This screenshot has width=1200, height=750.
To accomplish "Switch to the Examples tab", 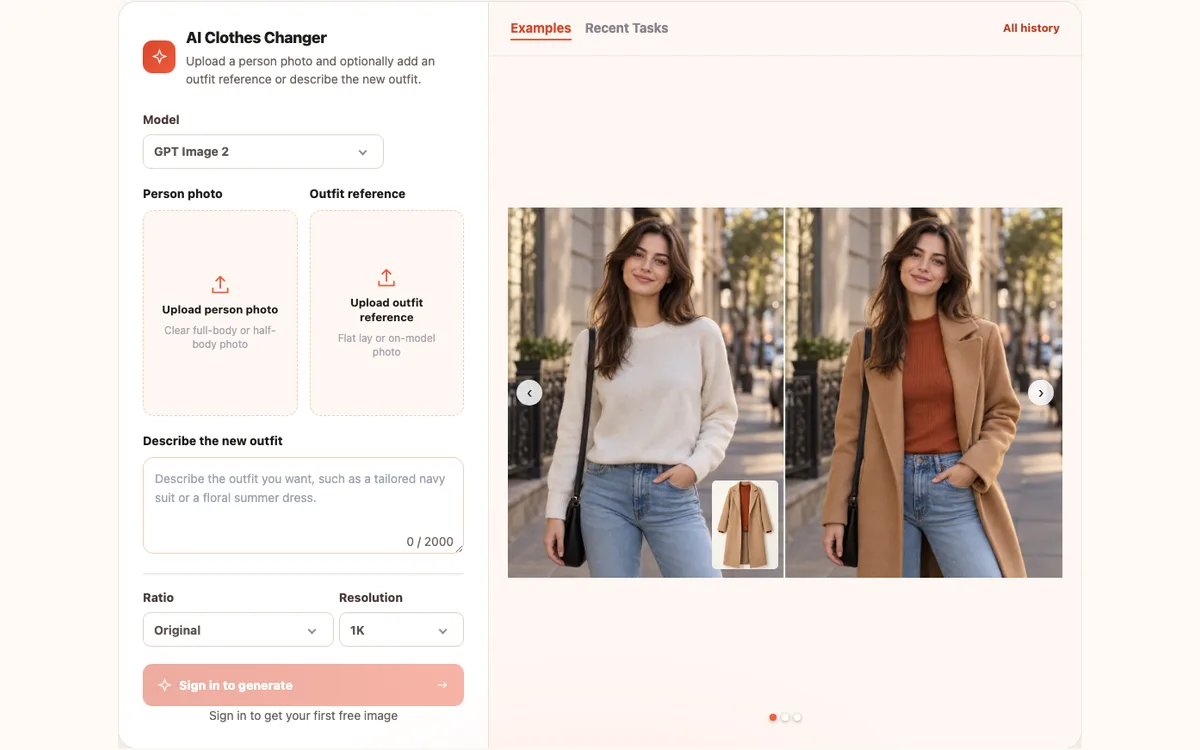I will click(541, 28).
